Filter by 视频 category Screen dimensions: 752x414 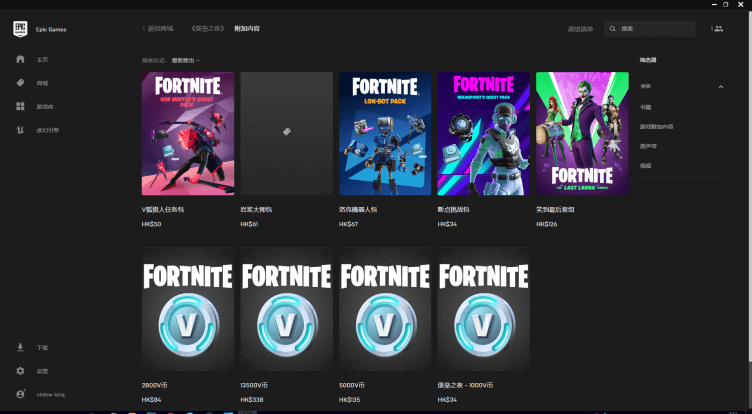point(645,166)
